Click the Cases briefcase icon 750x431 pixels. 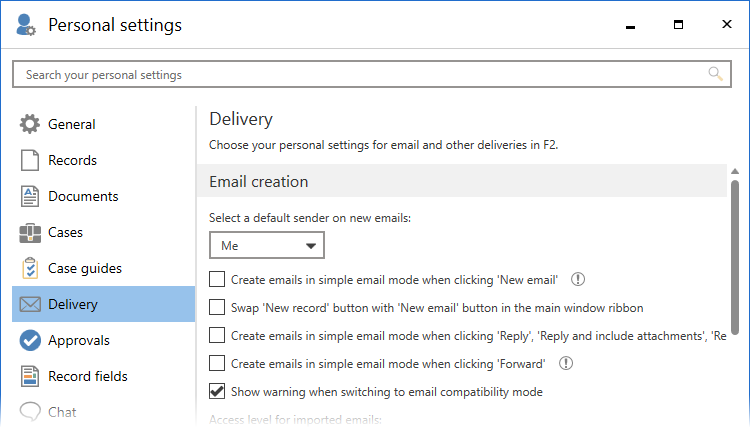[30, 233]
